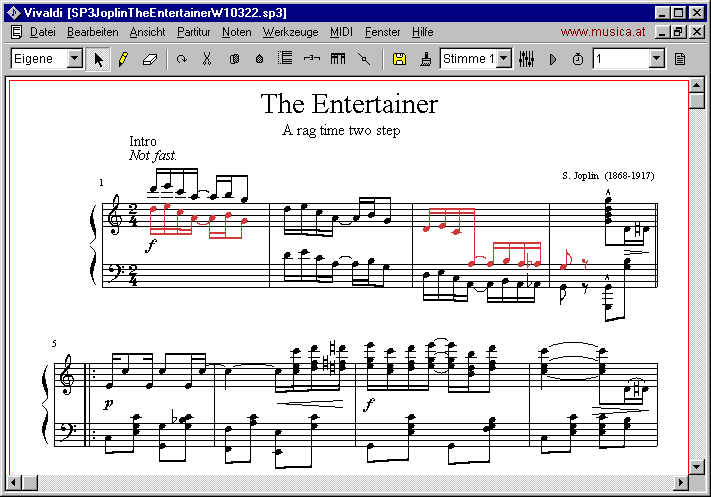Click the measure number 5 label
711x497 pixels.
pyautogui.click(x=54, y=343)
